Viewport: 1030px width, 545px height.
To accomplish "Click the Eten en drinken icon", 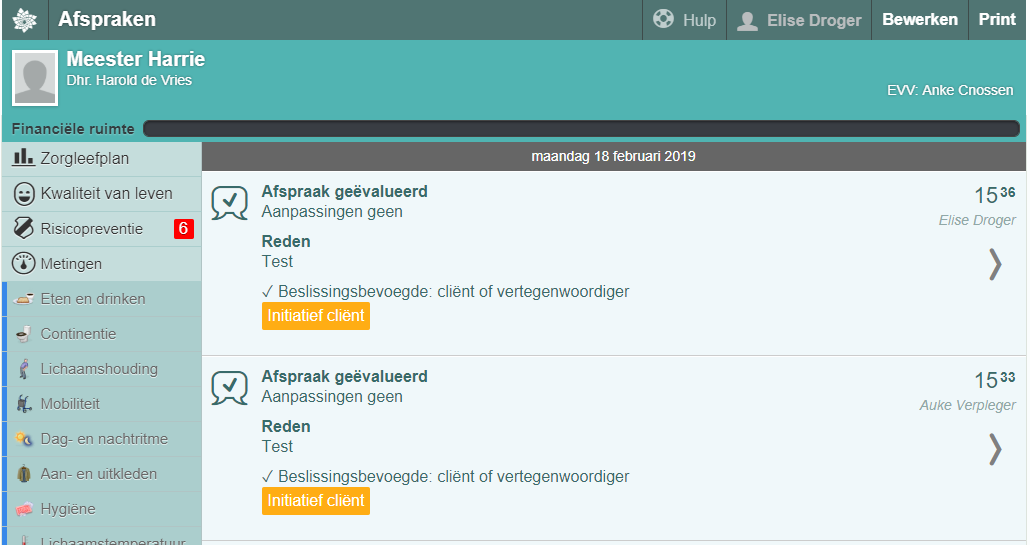I will click(25, 299).
